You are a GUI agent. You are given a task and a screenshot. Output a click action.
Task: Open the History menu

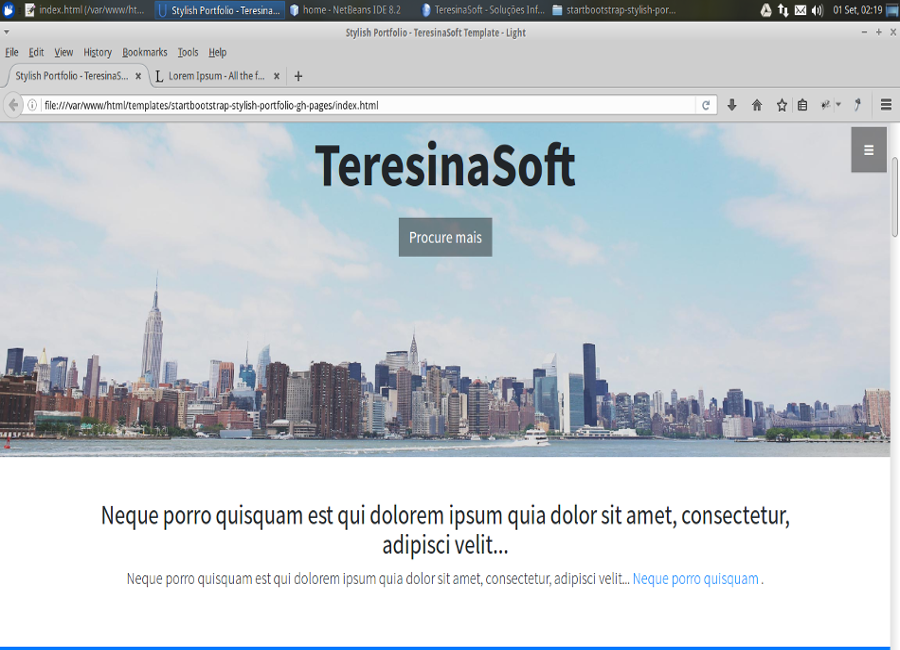(97, 52)
